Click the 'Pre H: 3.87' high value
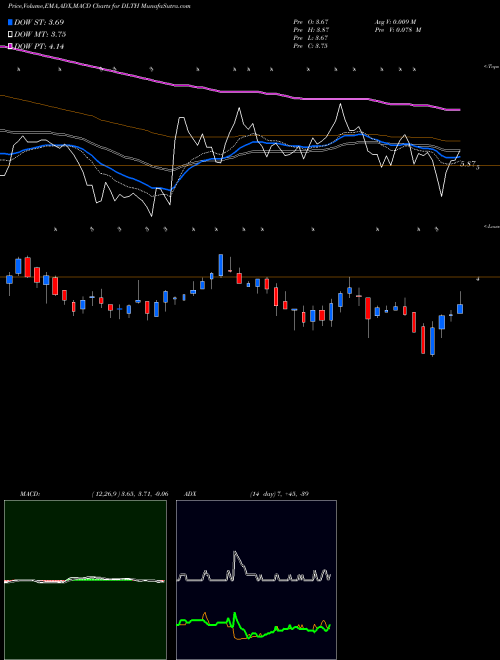This screenshot has width=500, height=660. tap(311, 30)
